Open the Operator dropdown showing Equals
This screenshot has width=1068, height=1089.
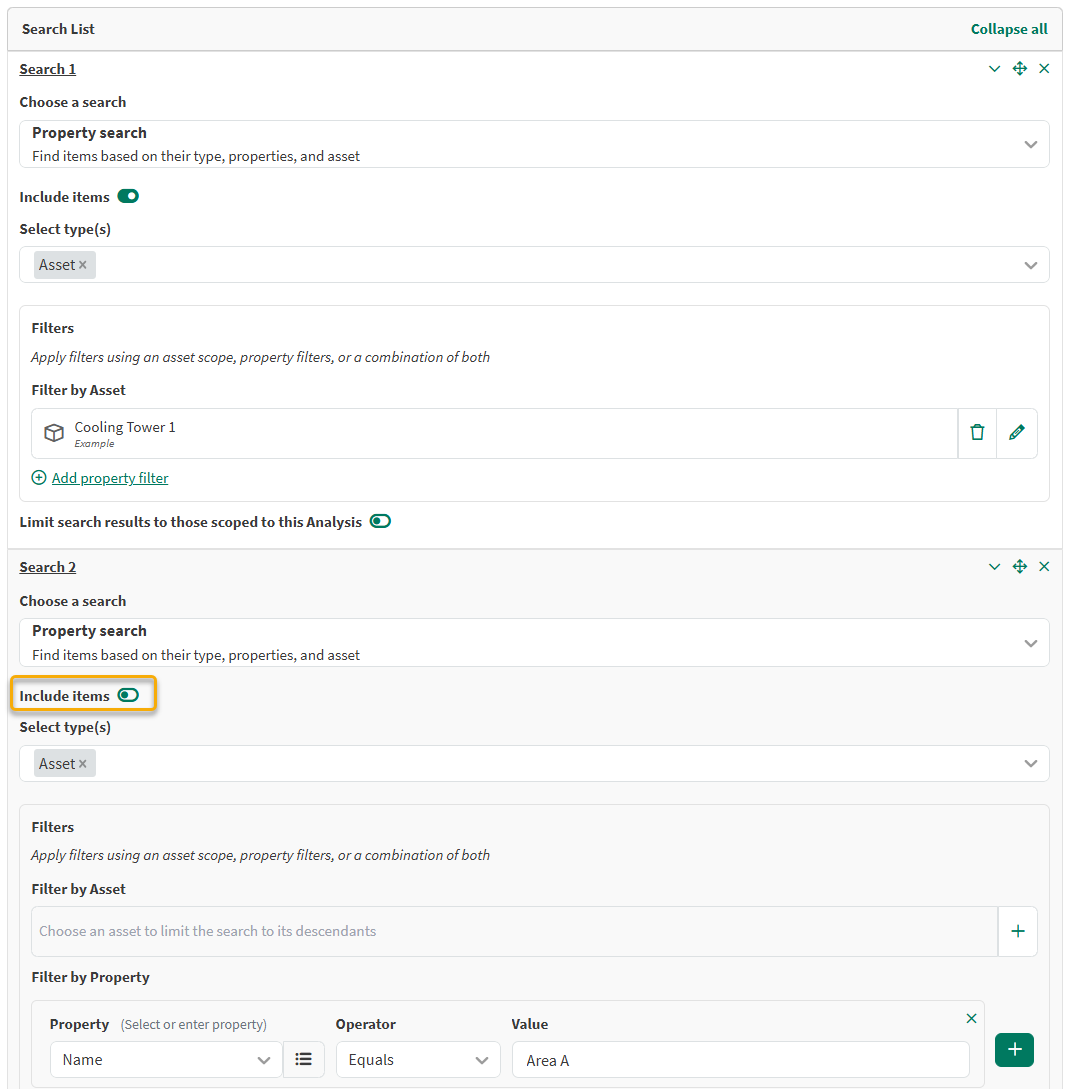[417, 1060]
